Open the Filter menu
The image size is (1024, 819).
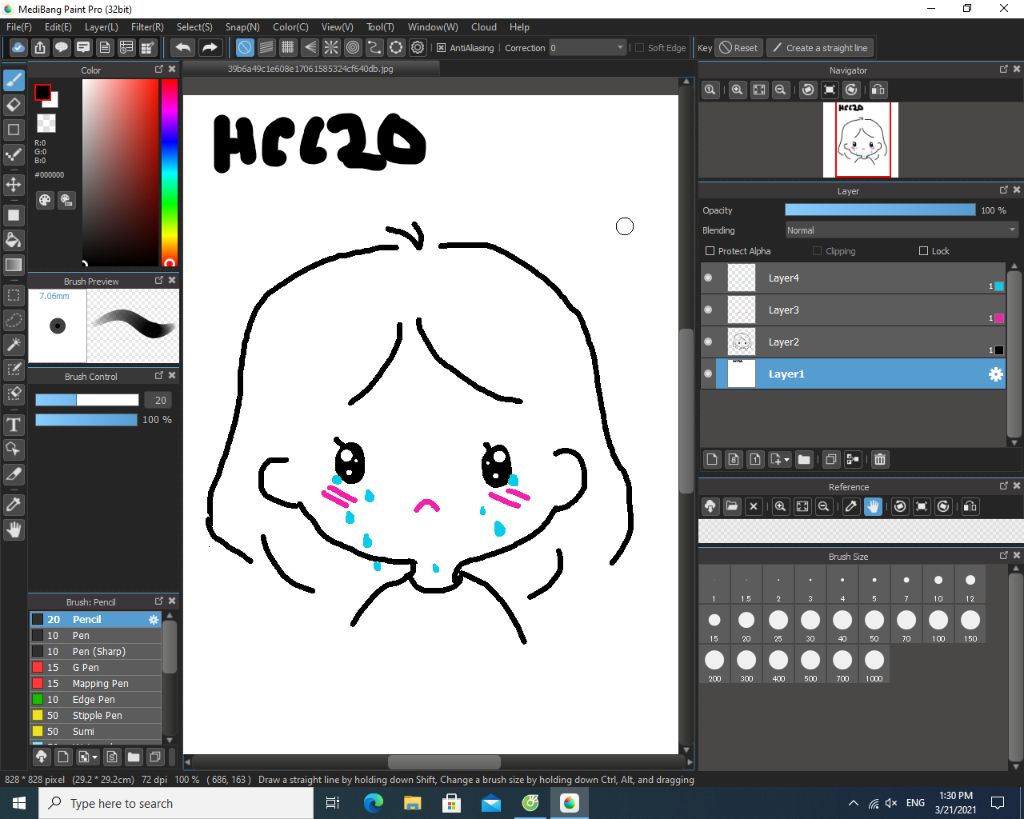148,27
